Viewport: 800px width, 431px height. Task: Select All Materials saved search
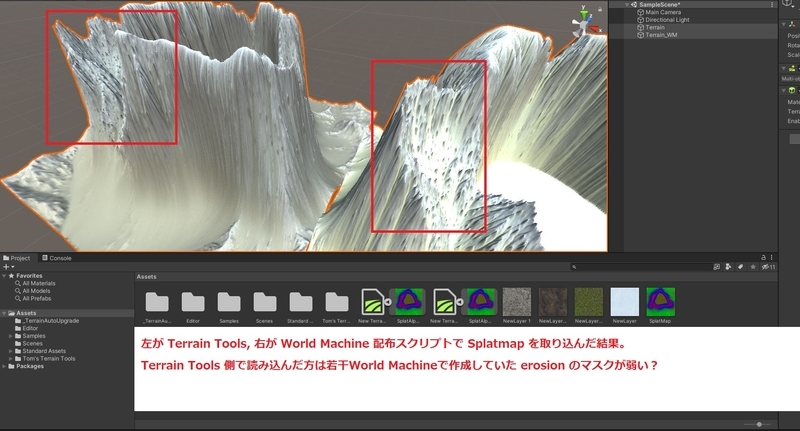point(39,284)
